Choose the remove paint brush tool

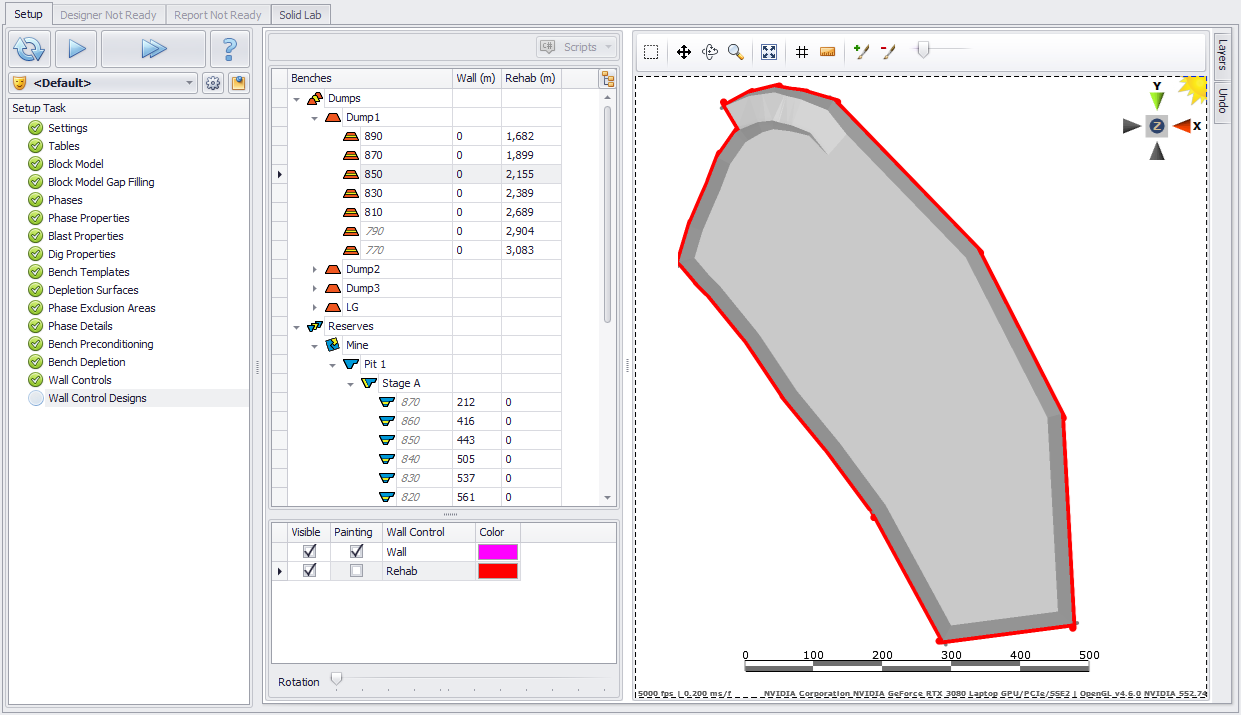pos(887,52)
